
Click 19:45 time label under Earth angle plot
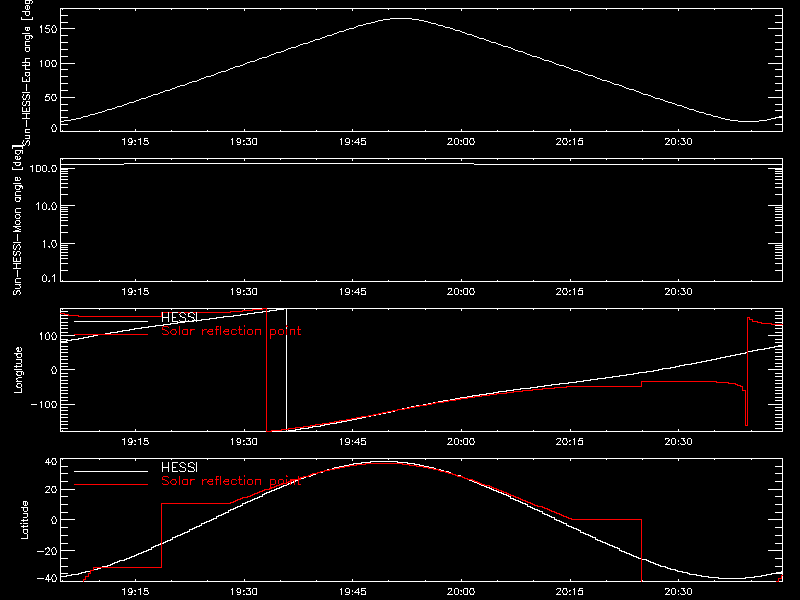tap(353, 142)
